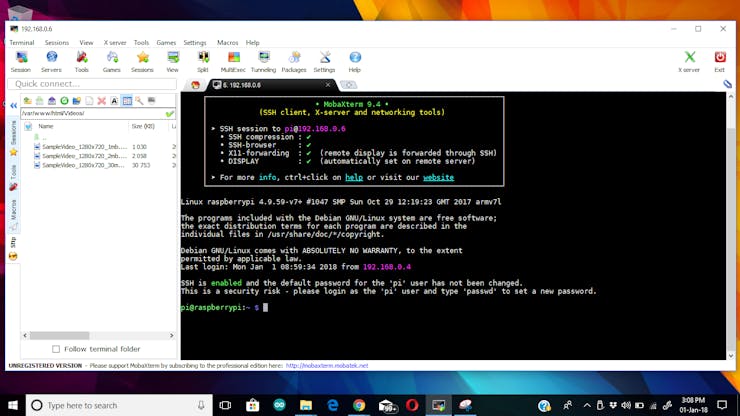The width and height of the screenshot is (740, 416).
Task: Open the Settings toolbar icon
Action: tap(324, 62)
